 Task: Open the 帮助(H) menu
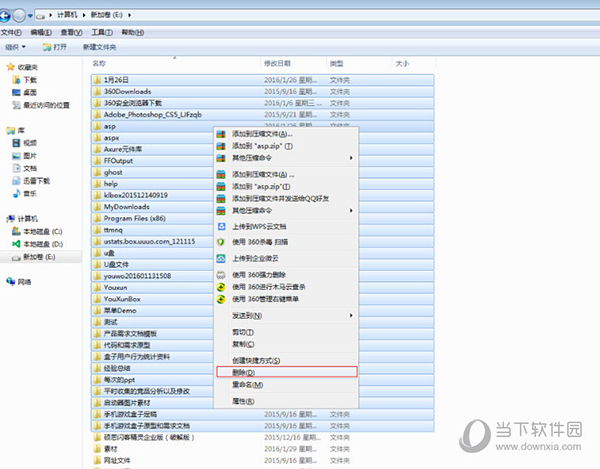click(x=133, y=33)
